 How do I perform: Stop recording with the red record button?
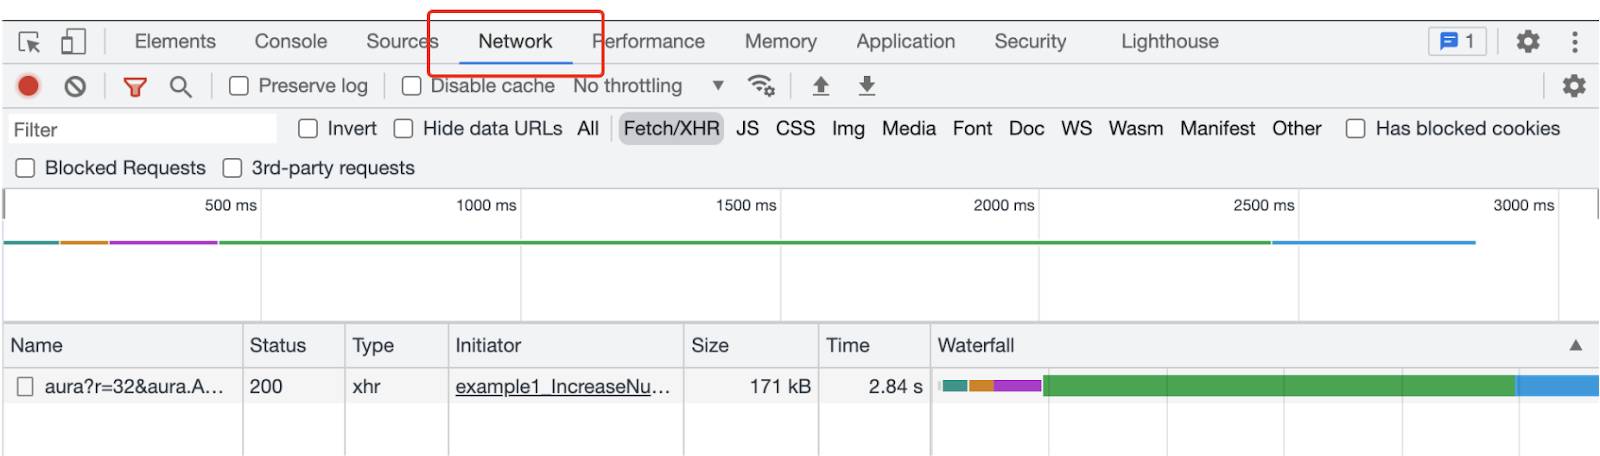[29, 87]
